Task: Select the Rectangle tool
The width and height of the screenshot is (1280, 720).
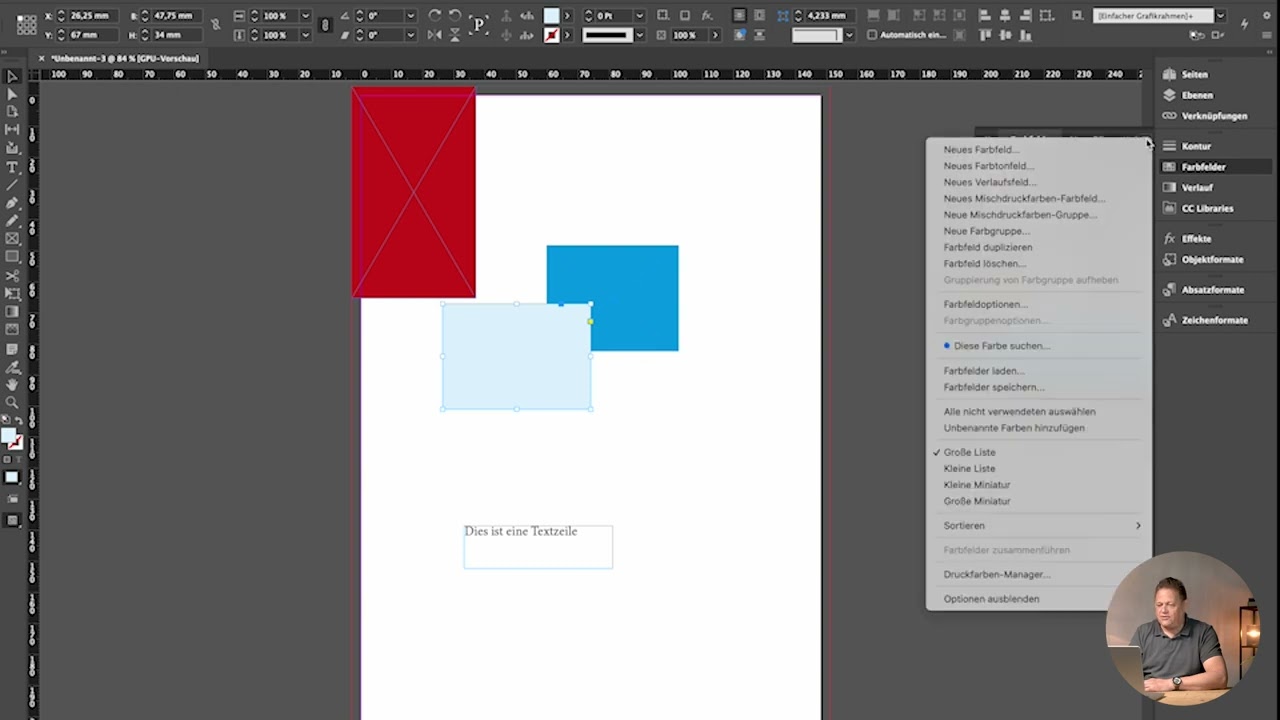Action: [12, 257]
